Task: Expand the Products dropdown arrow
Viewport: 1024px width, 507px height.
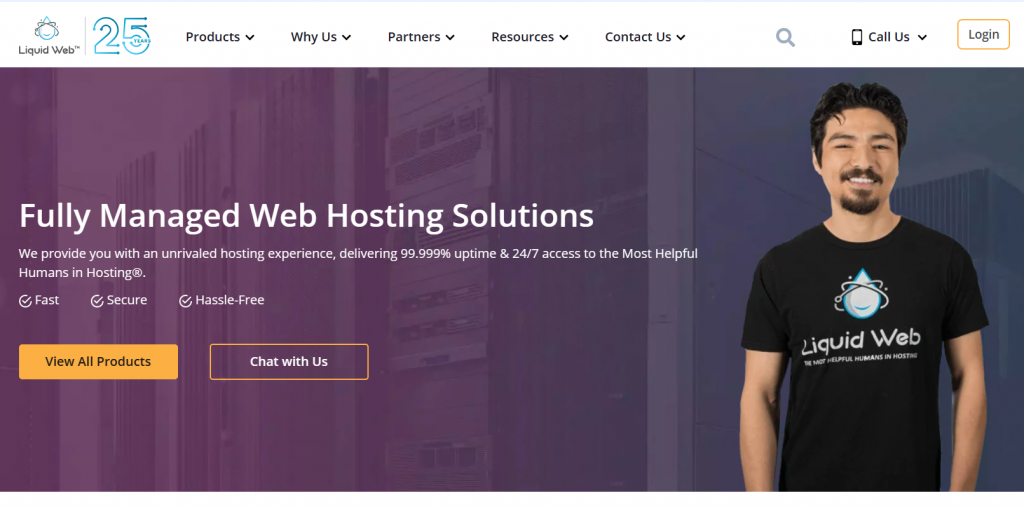Action: pyautogui.click(x=250, y=38)
